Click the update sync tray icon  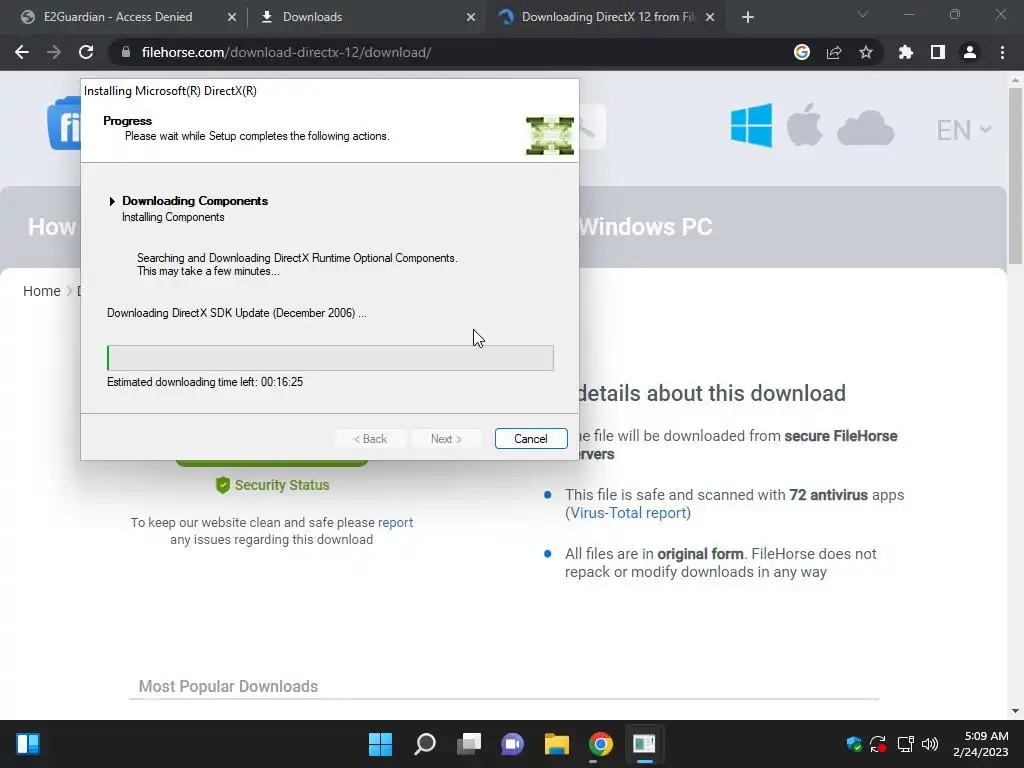pyautogui.click(x=878, y=744)
